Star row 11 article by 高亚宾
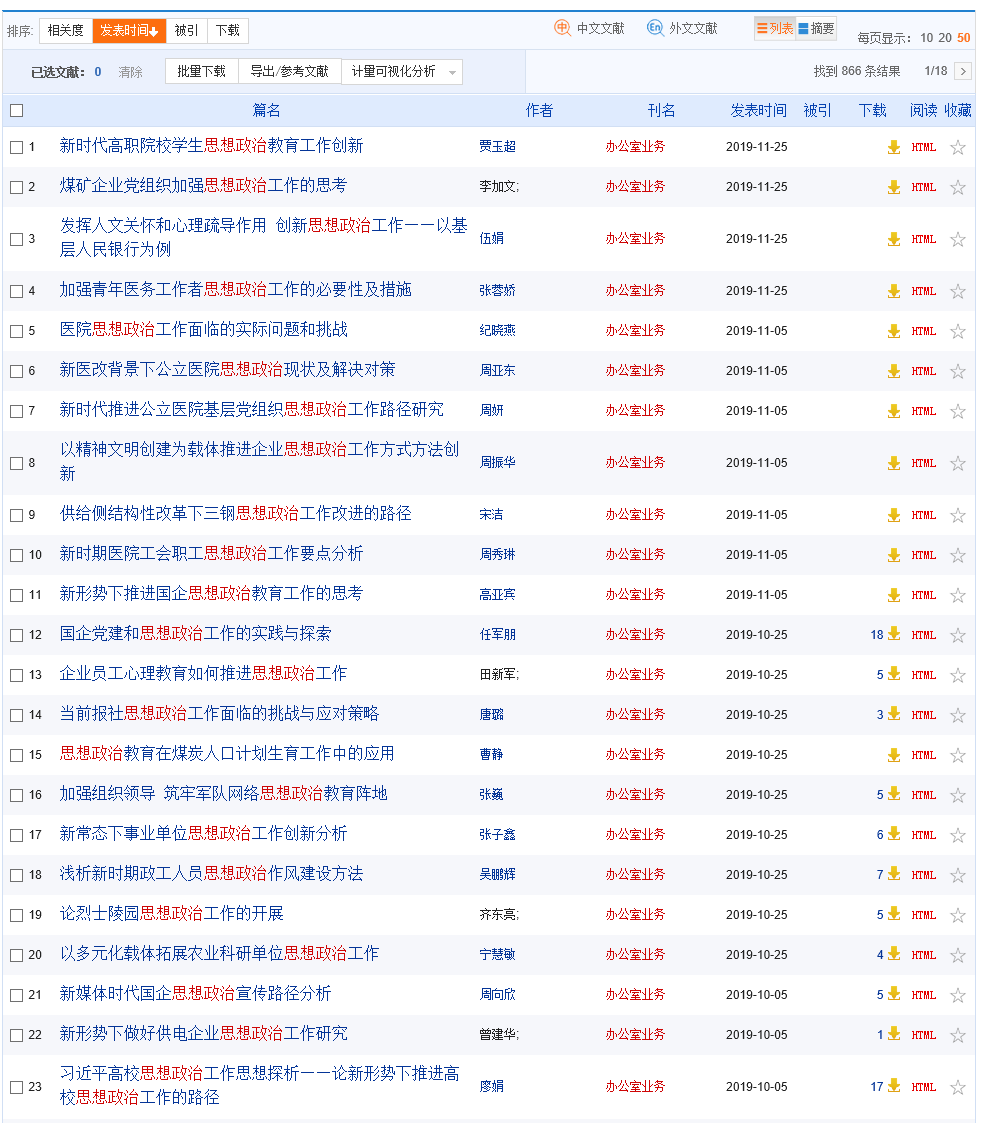 (957, 595)
